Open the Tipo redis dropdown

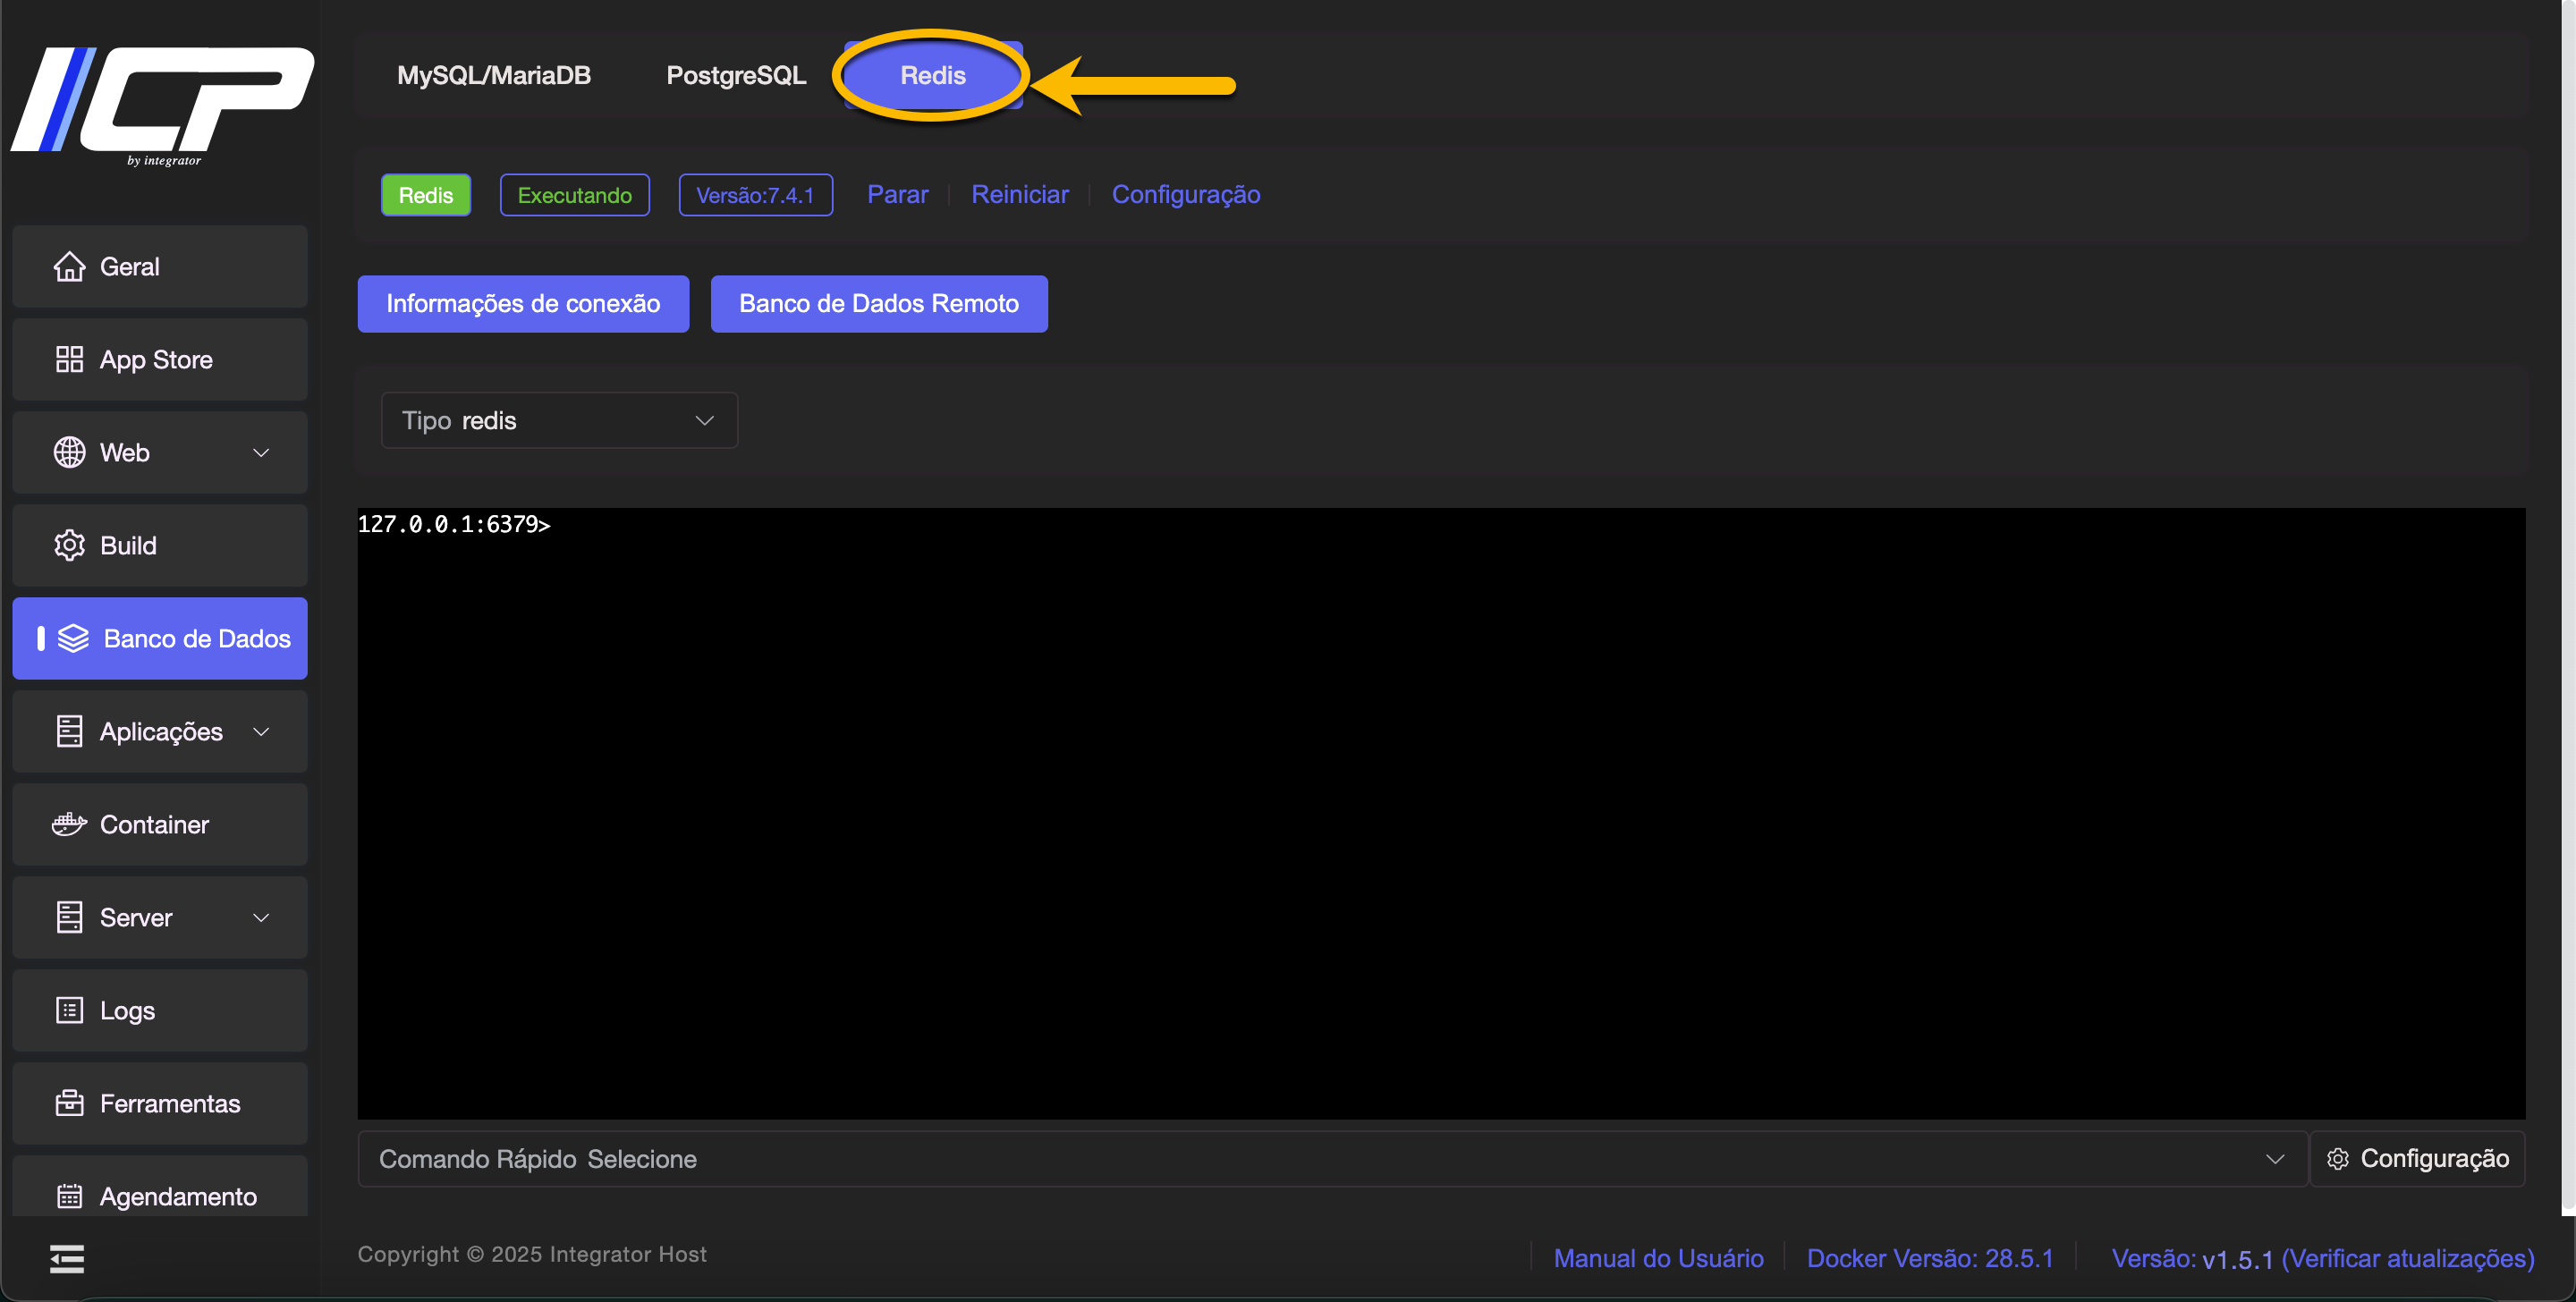(x=559, y=420)
